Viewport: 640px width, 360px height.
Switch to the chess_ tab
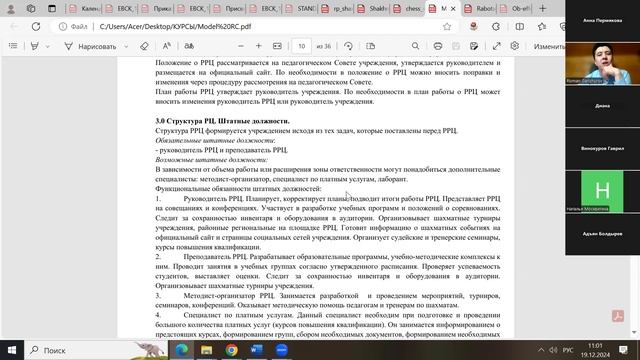(408, 8)
